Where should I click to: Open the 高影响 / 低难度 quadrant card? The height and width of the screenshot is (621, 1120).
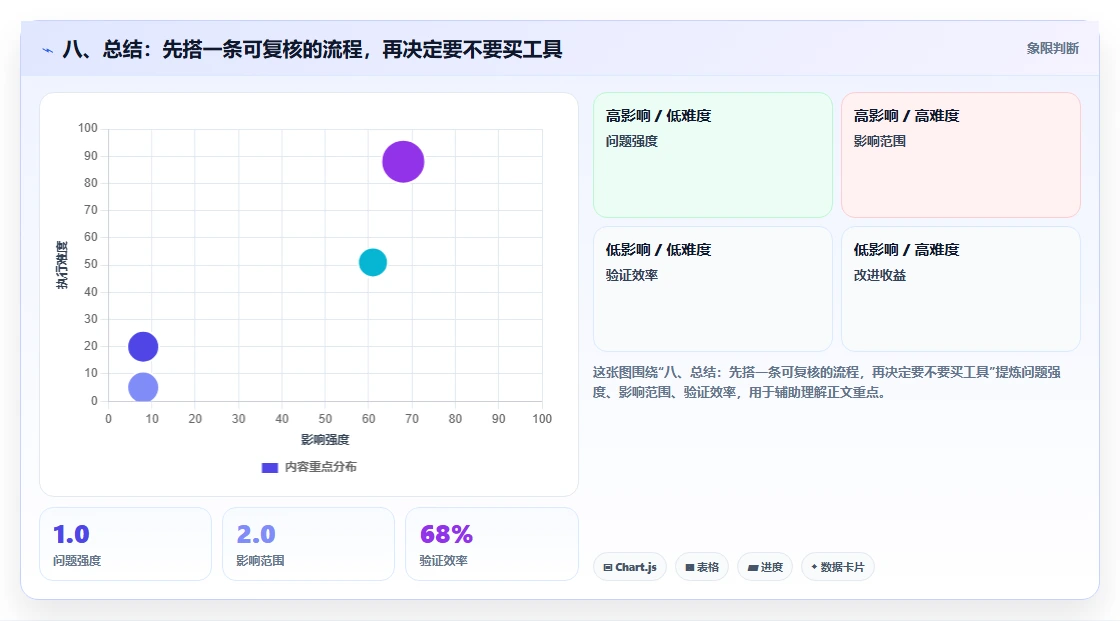tap(713, 155)
